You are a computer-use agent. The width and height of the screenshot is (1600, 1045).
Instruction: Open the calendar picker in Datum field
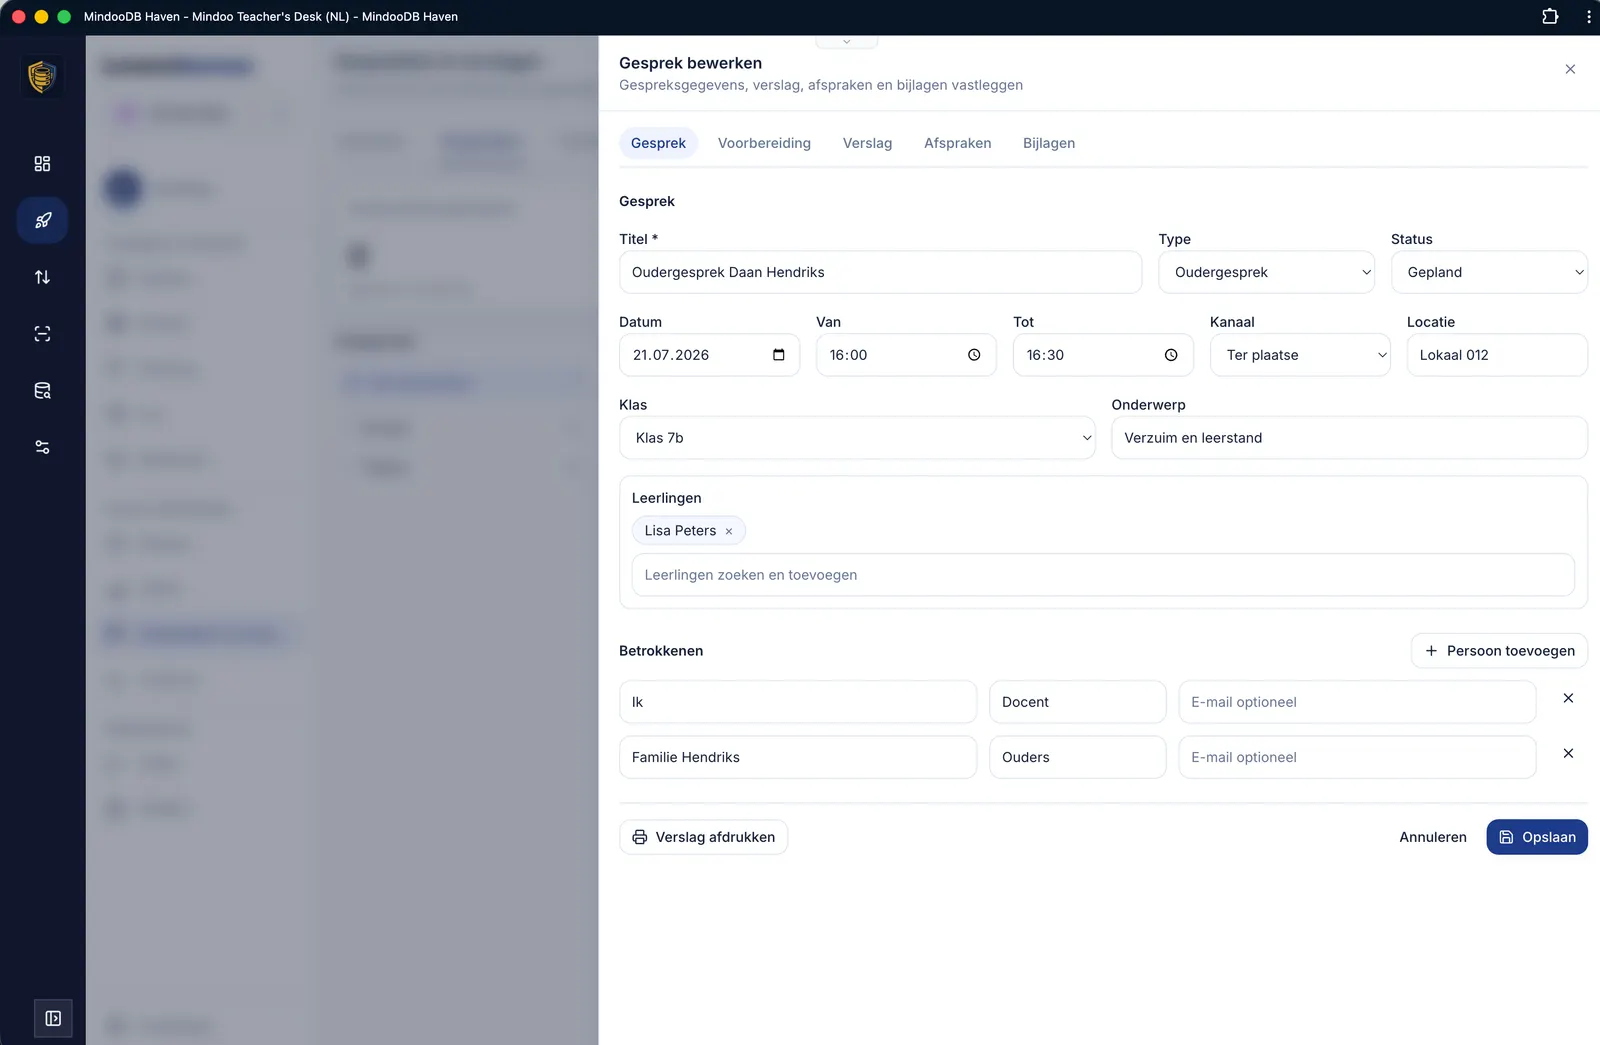click(779, 355)
